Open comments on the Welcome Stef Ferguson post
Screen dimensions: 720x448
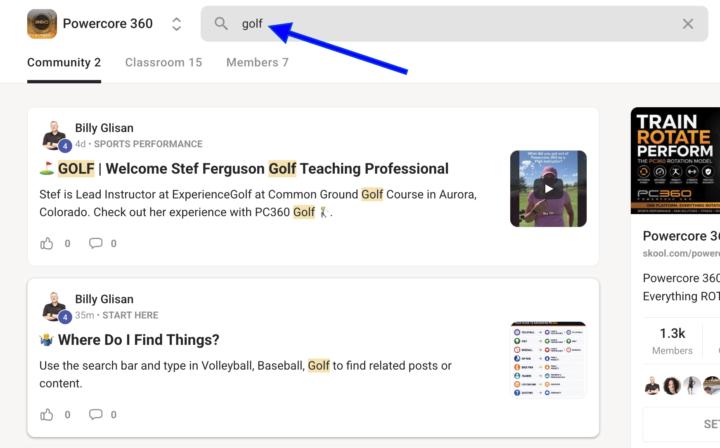[96, 243]
